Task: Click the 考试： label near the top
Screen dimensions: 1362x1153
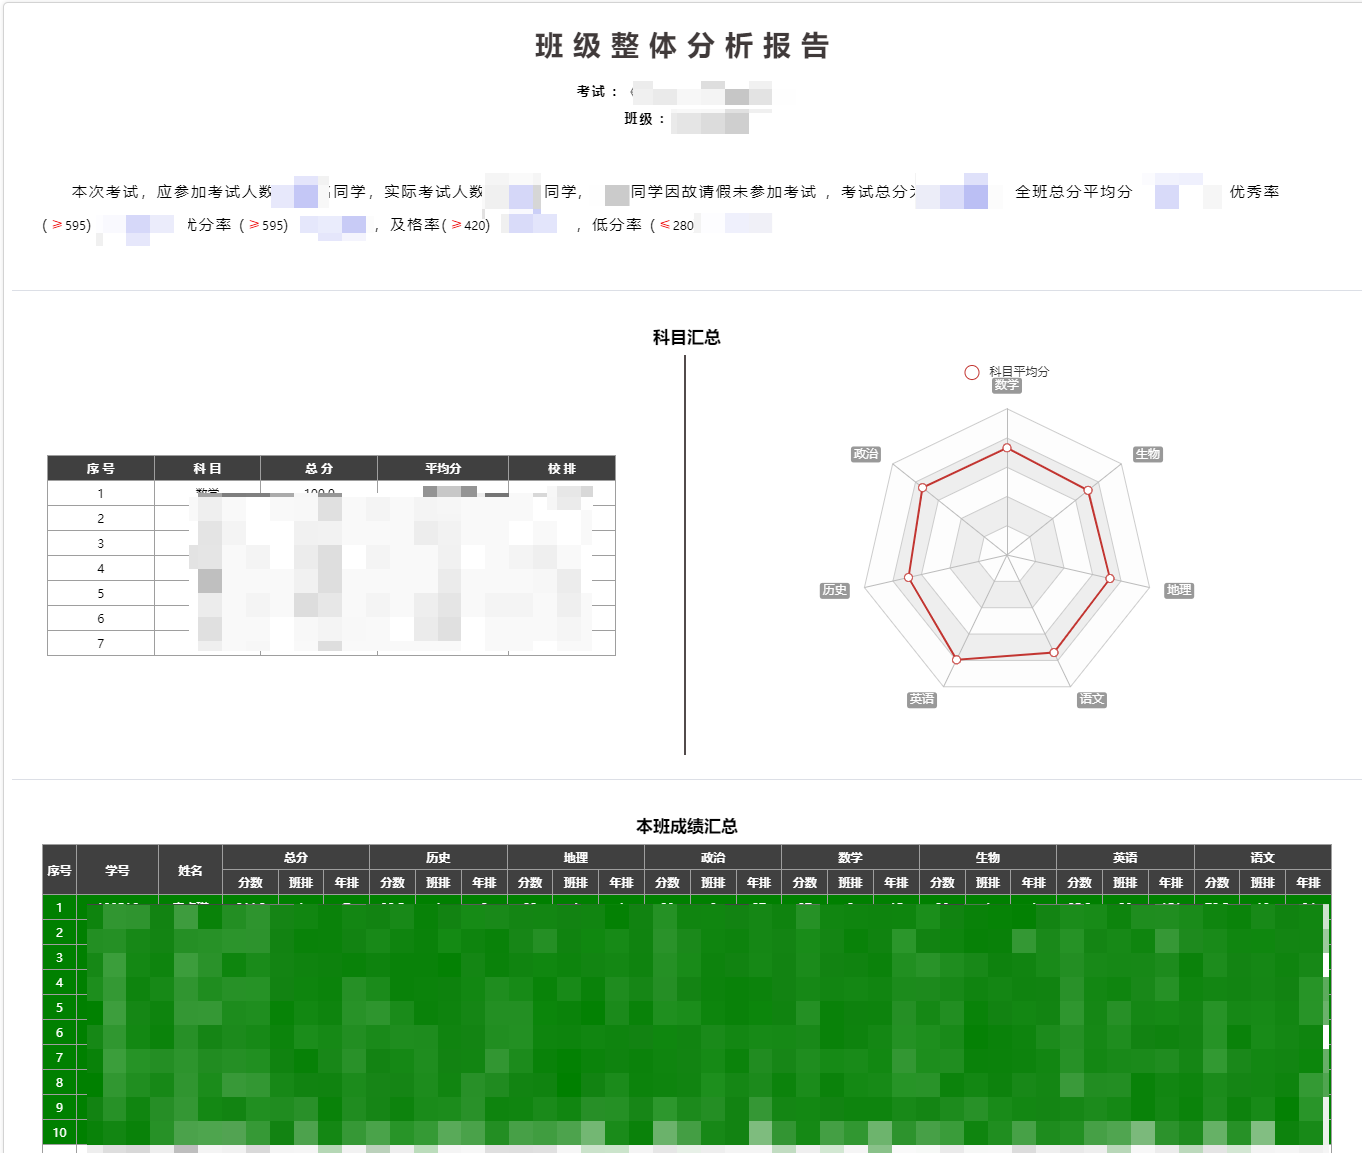Action: click(x=598, y=91)
